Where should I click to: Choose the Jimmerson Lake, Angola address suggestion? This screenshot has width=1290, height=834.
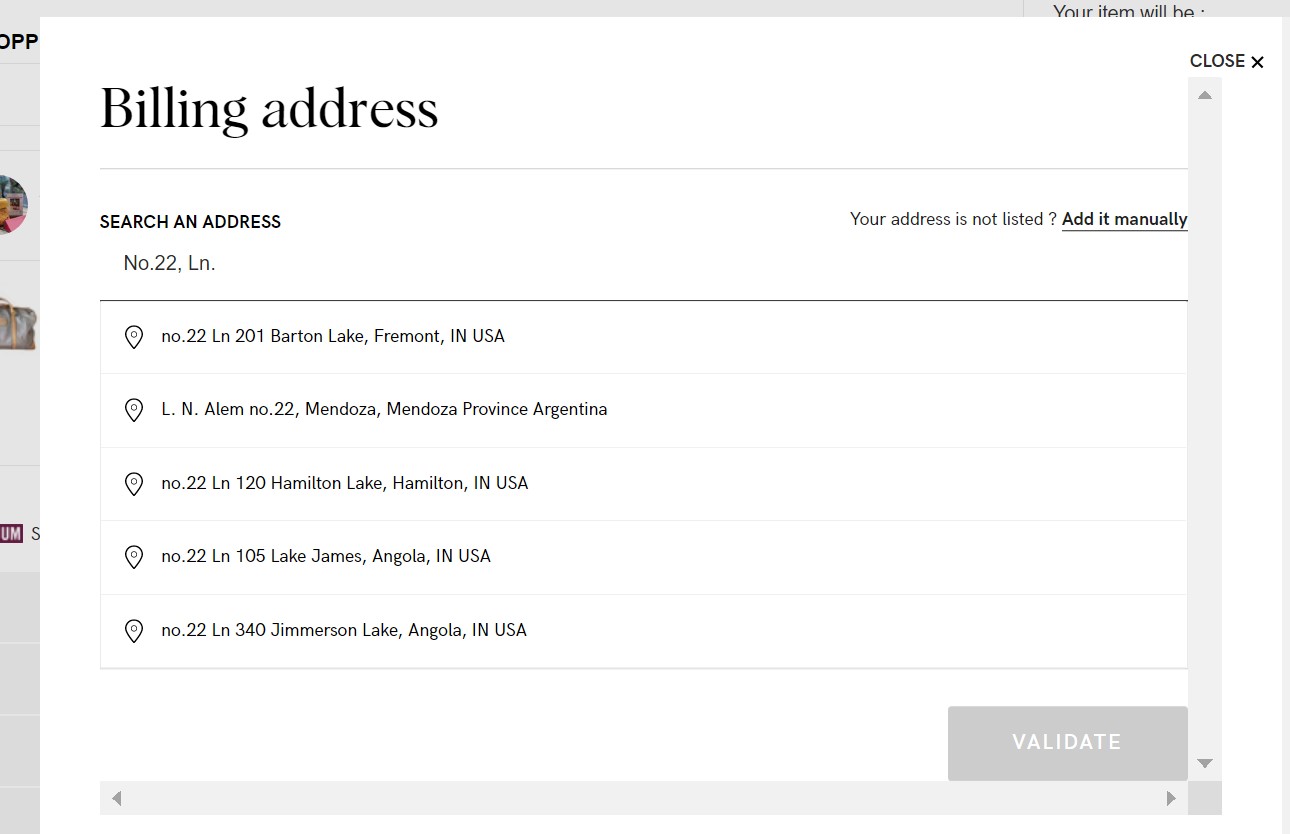coord(344,631)
